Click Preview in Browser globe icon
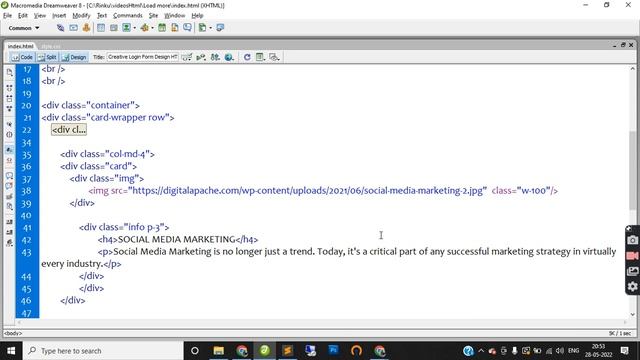The height and width of the screenshot is (360, 640). pyautogui.click(x=229, y=57)
